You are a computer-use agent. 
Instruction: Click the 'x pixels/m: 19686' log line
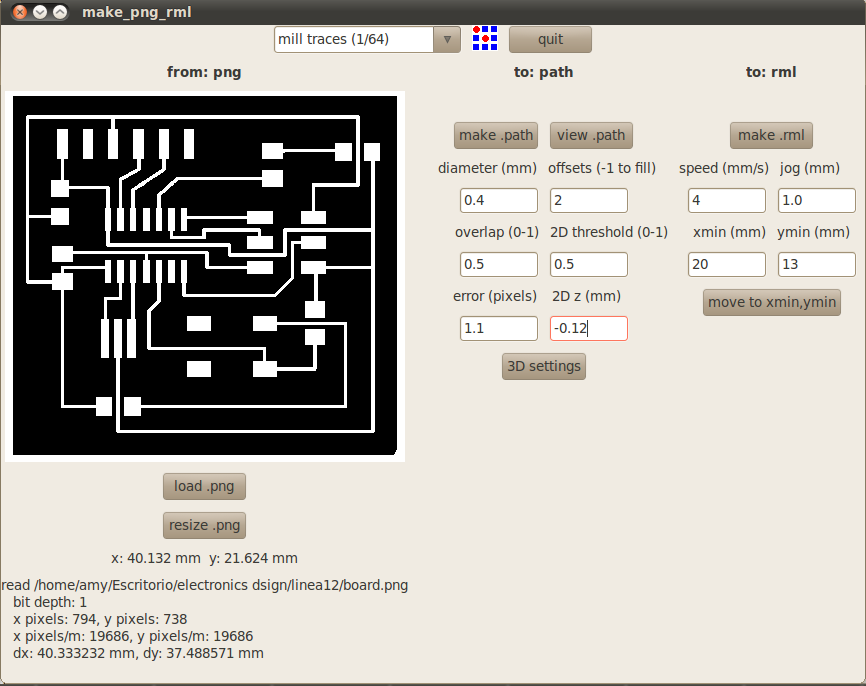pyautogui.click(x=133, y=636)
